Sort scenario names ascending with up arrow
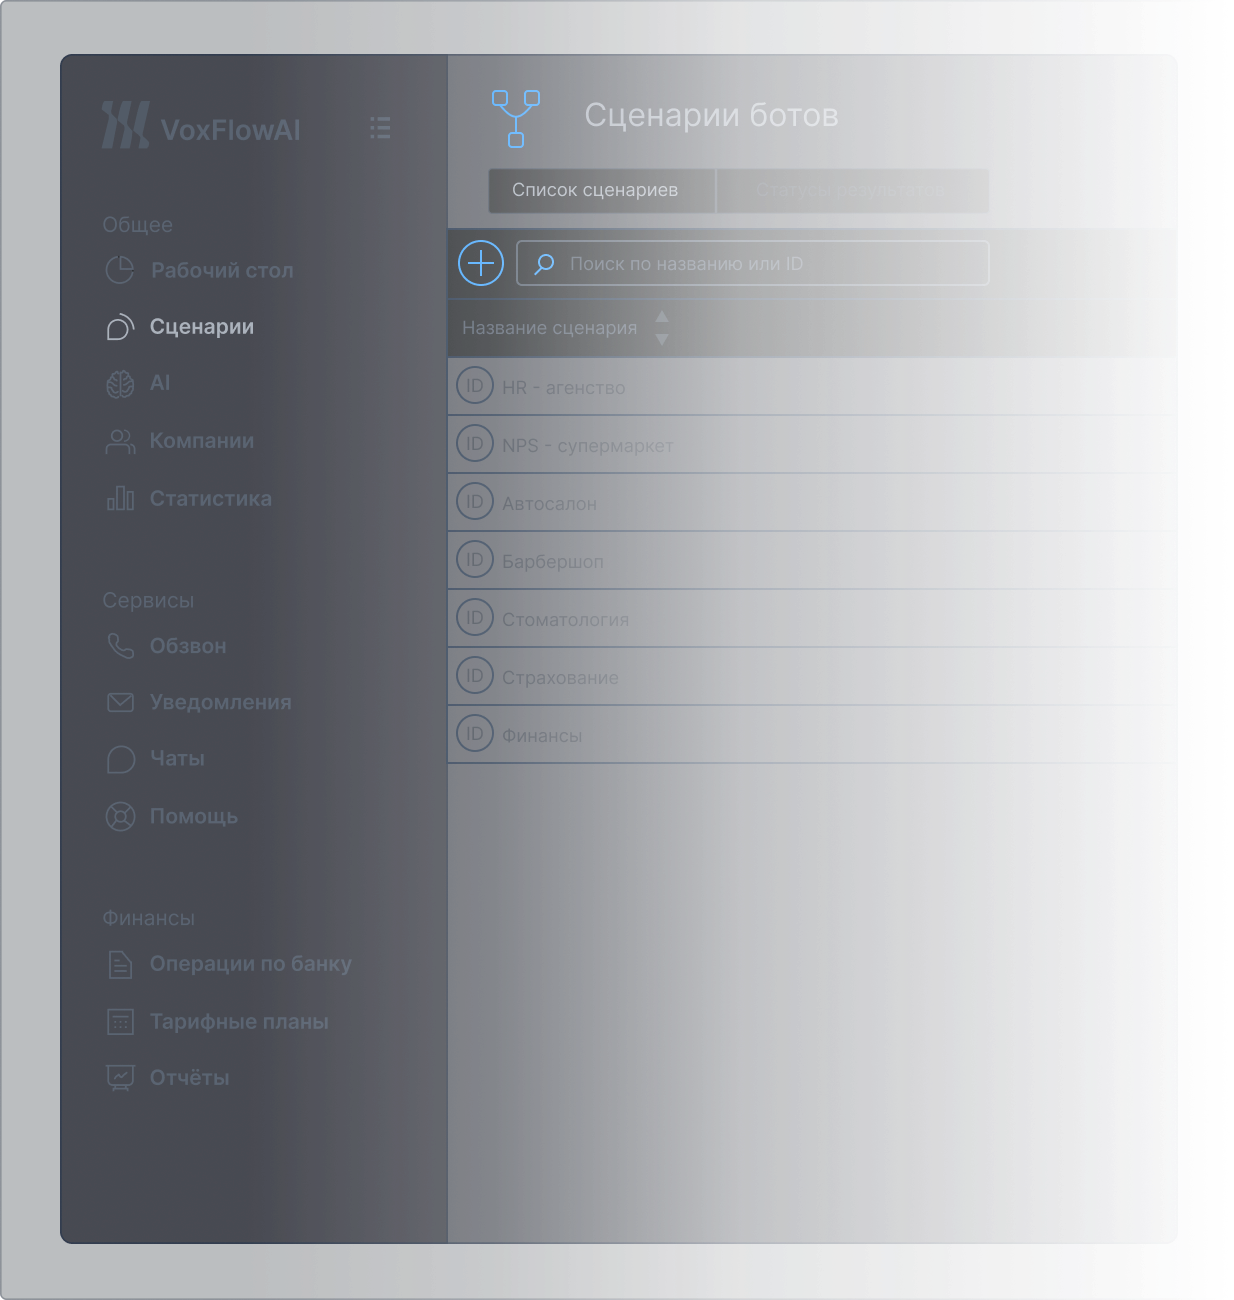 coord(661,317)
